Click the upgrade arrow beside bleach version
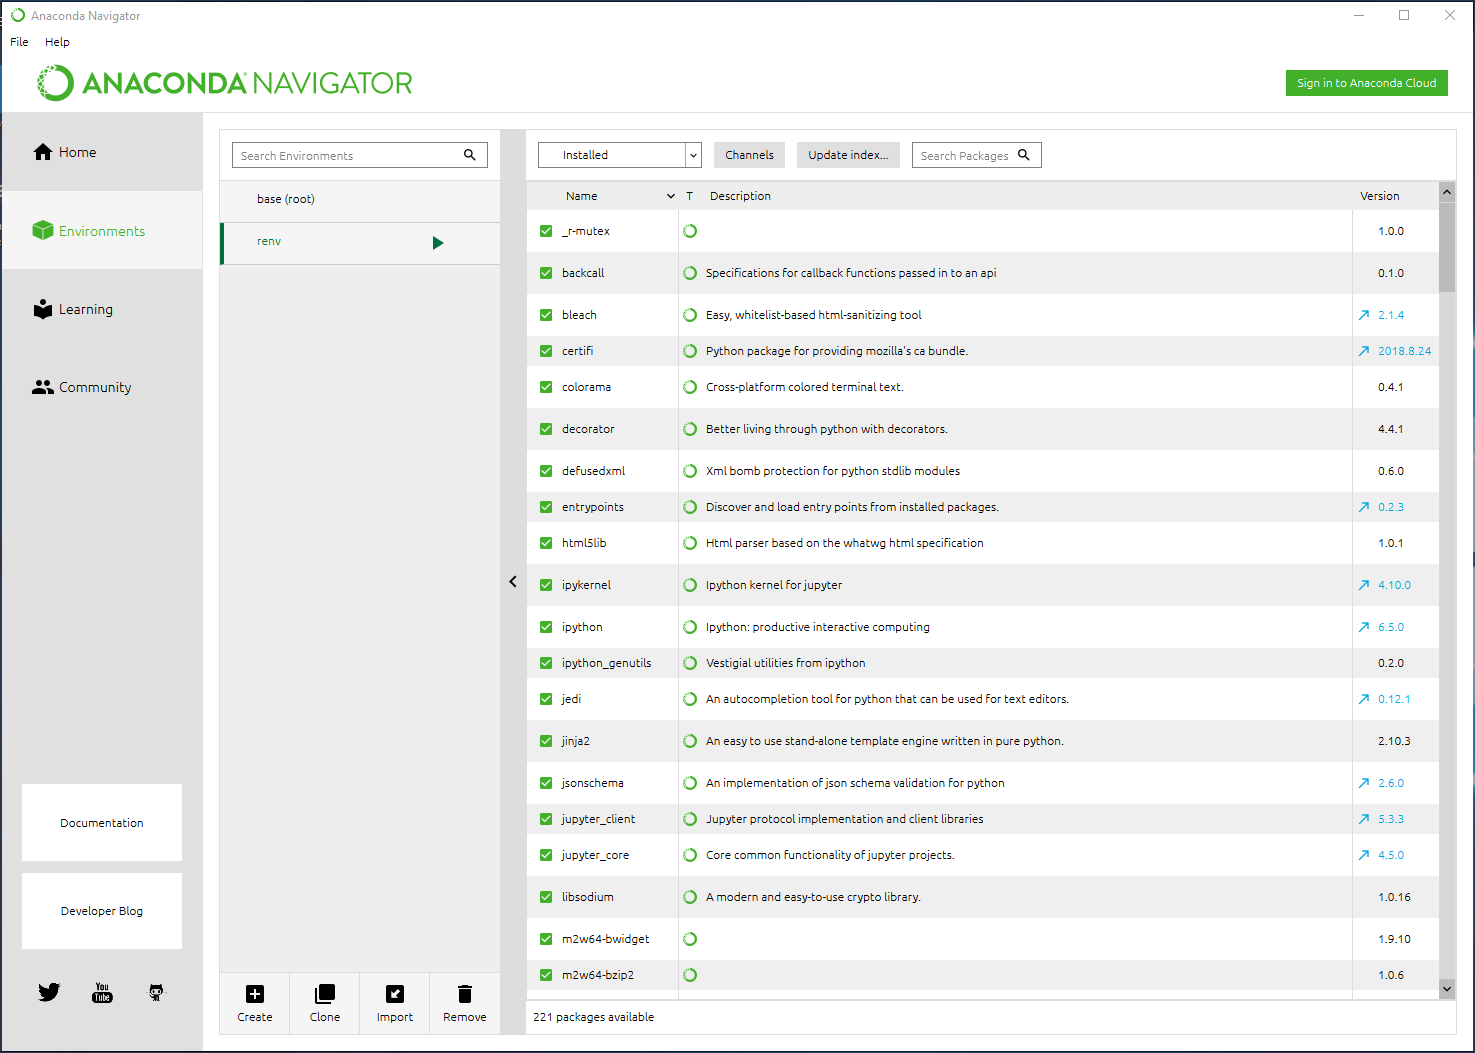1475x1053 pixels. pos(1364,315)
